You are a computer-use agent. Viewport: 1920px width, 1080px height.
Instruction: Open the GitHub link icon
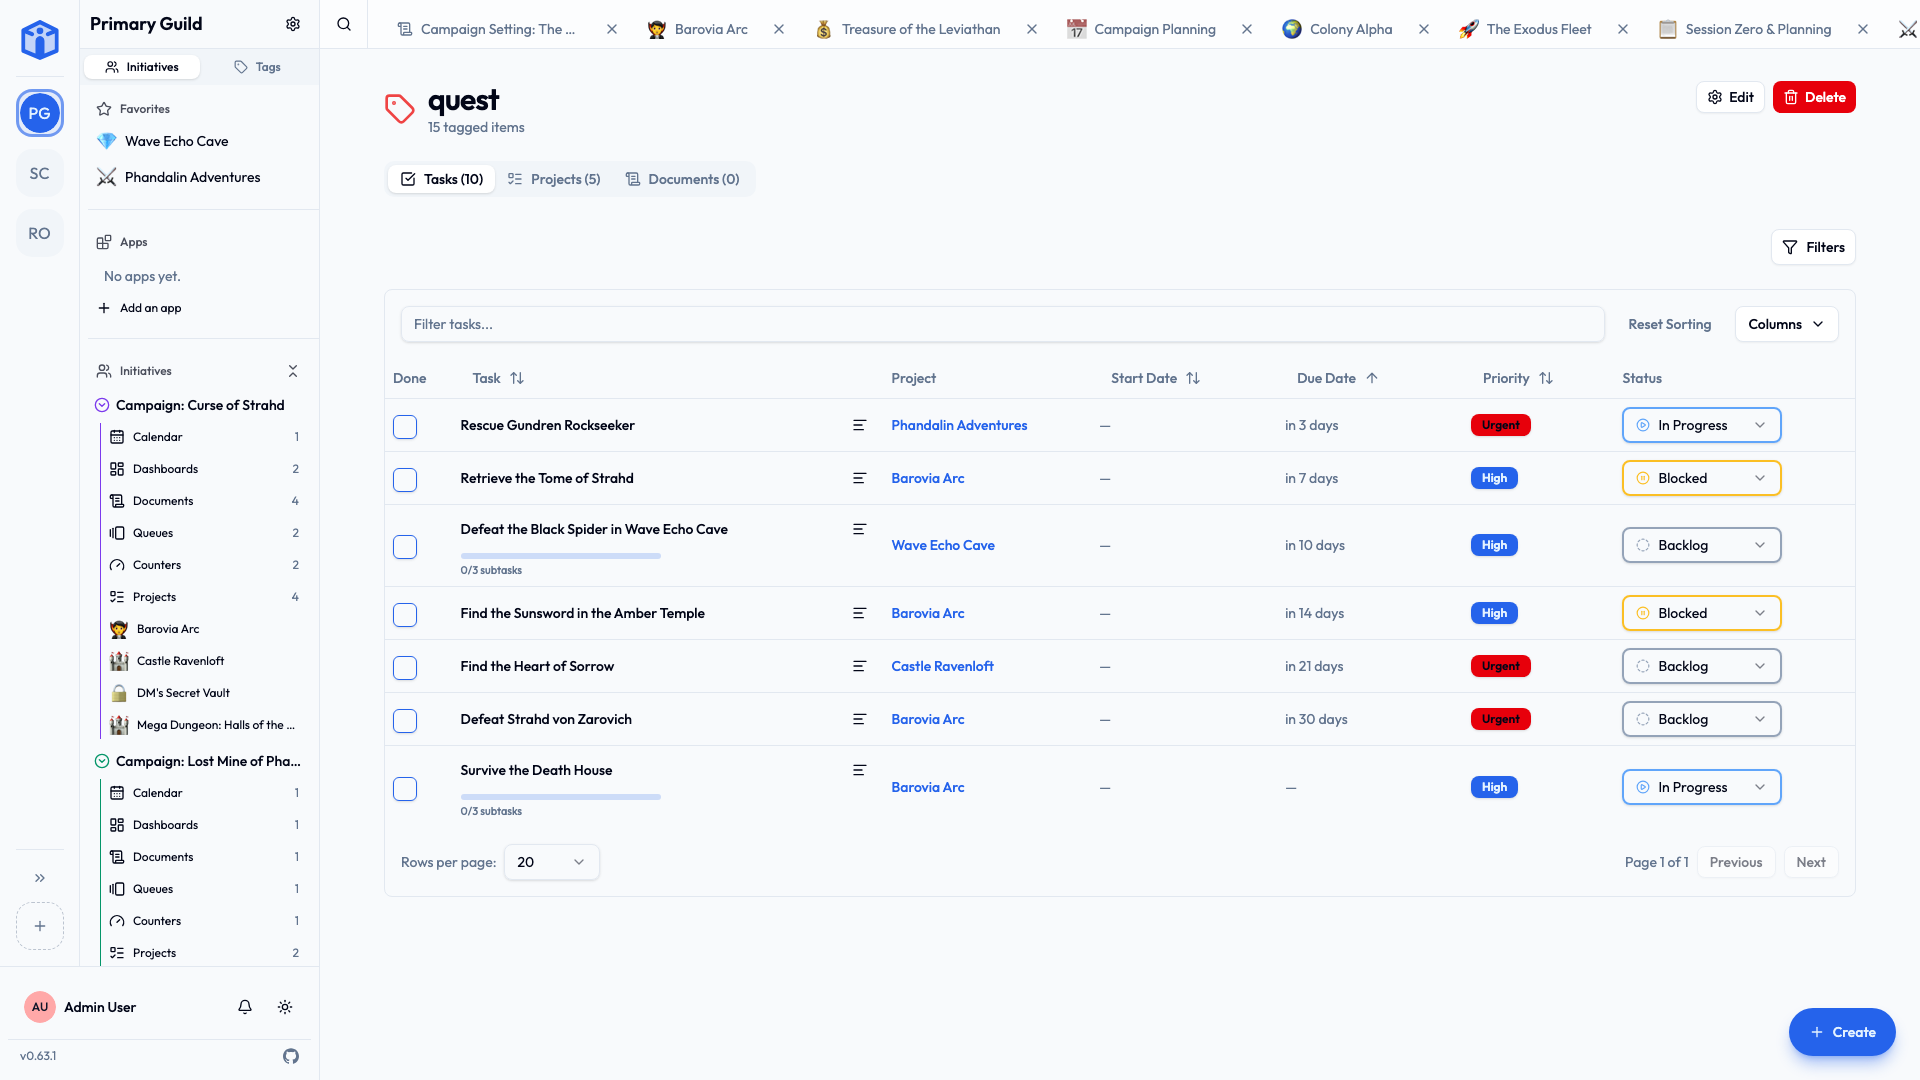(291, 1056)
